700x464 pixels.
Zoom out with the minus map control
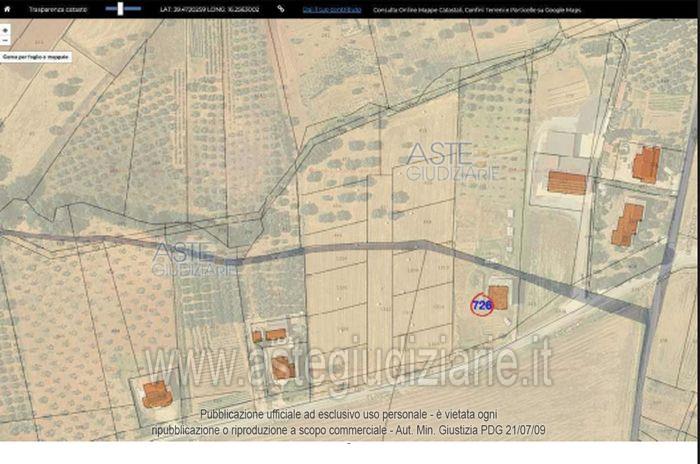pos(5,41)
